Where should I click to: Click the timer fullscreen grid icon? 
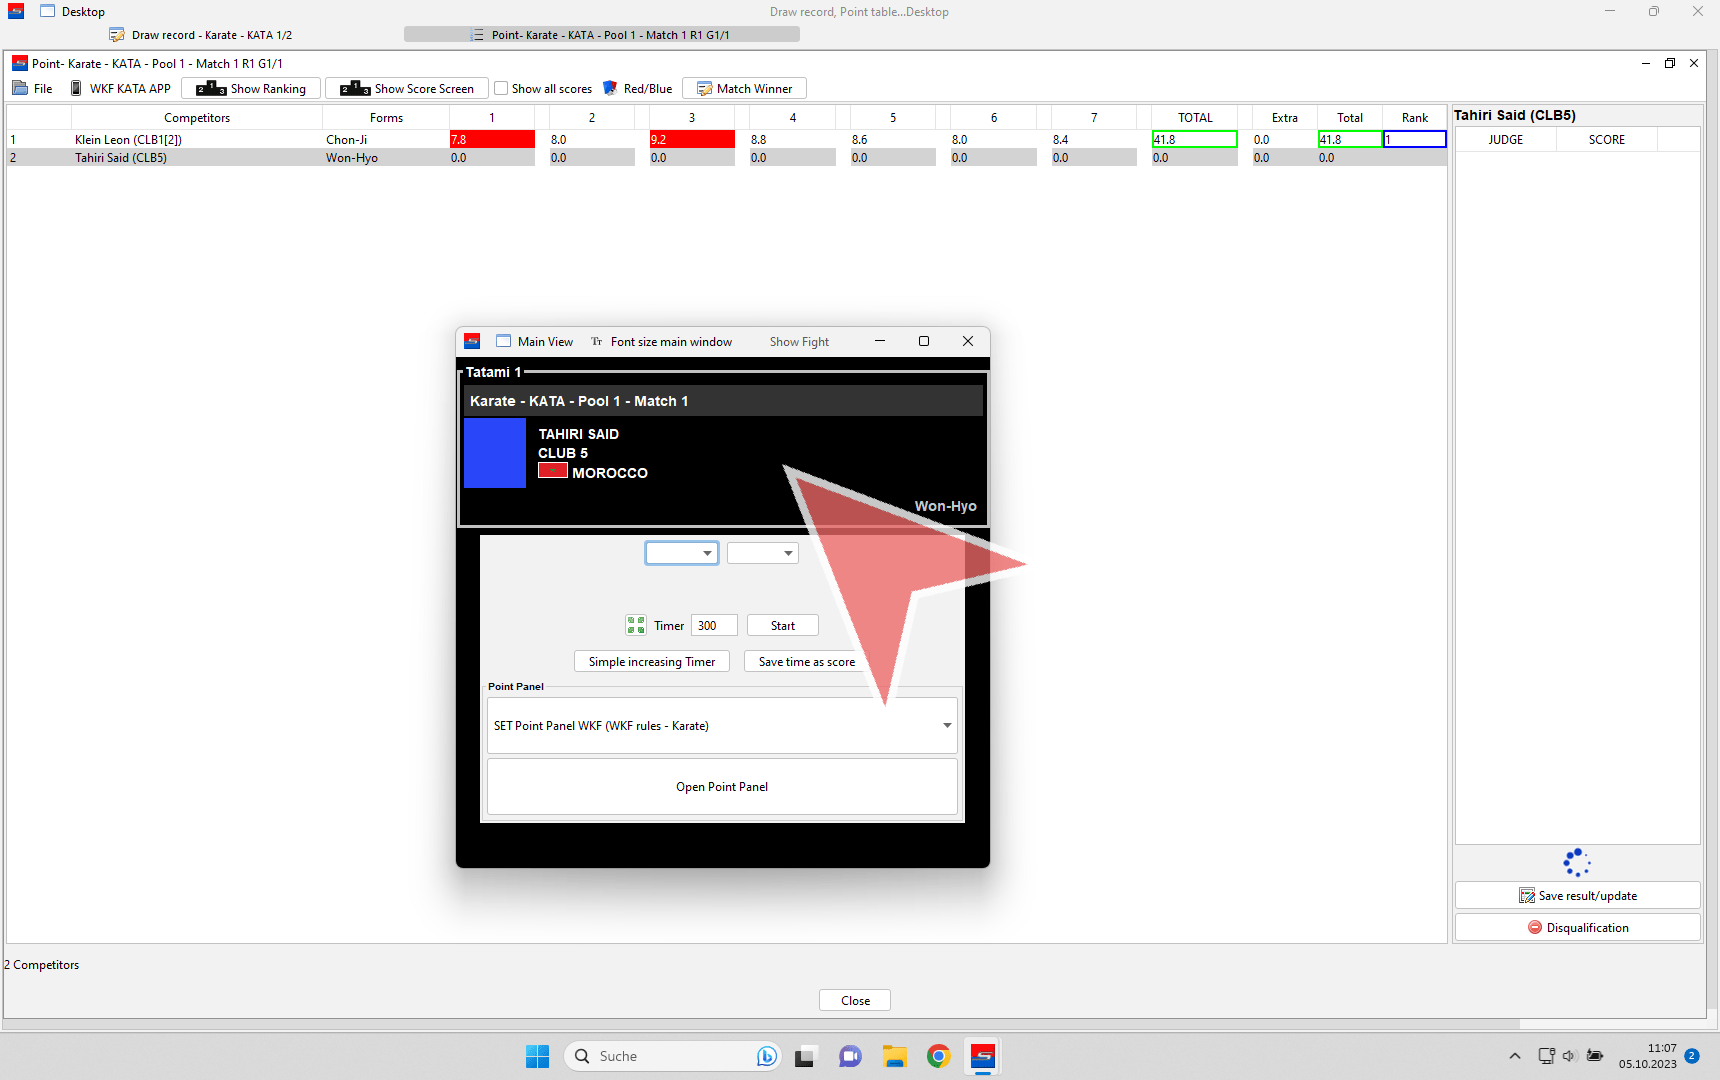pyautogui.click(x=635, y=625)
